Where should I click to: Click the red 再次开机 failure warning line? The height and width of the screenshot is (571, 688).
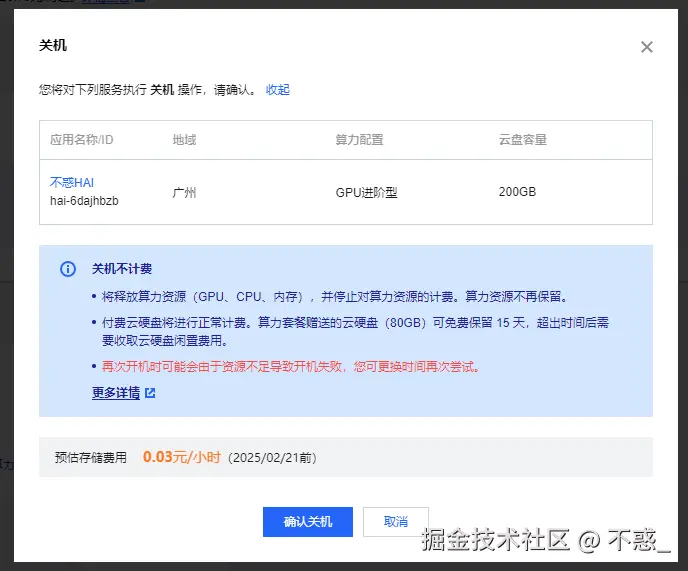tap(291, 366)
